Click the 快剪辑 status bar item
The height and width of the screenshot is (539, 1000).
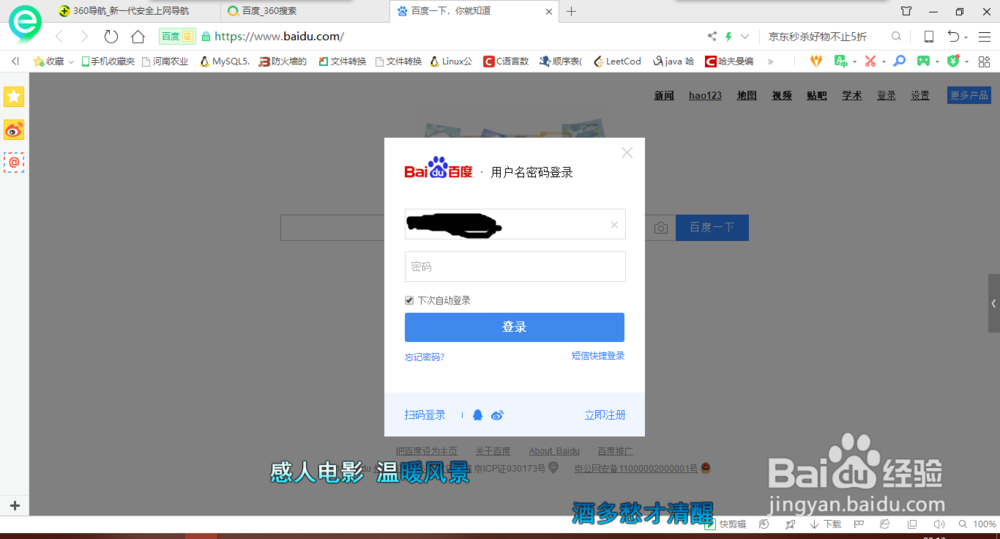click(x=725, y=524)
